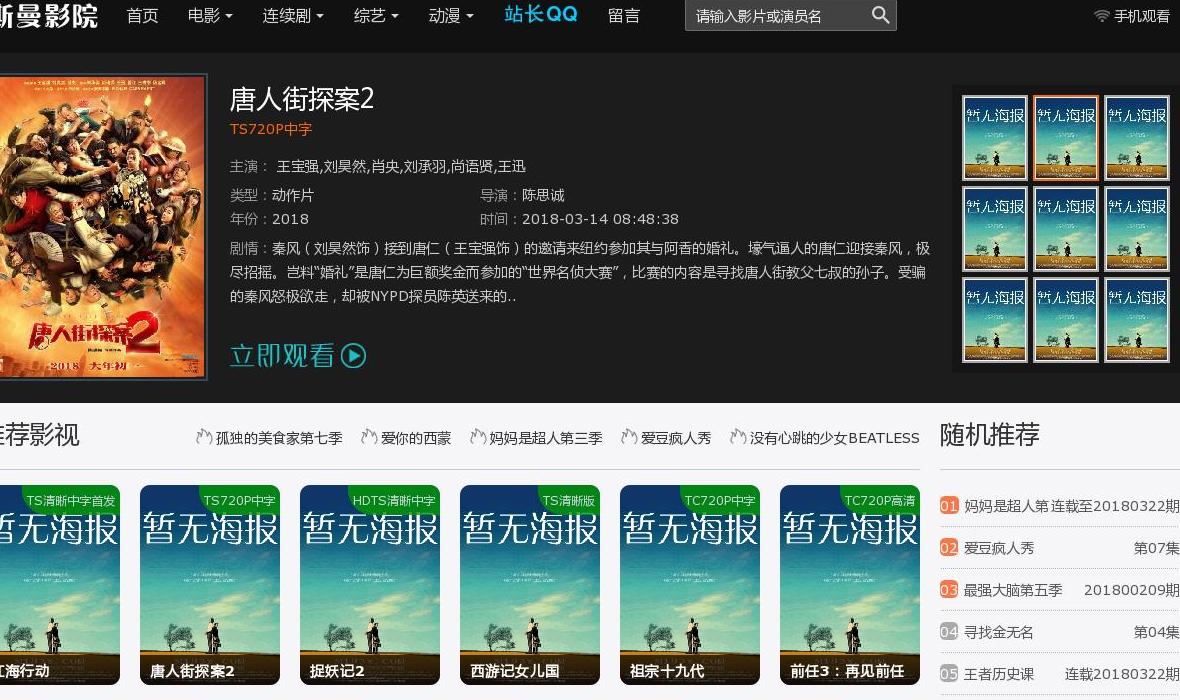
Task: Click the play circle icon beside 立即观看
Action: [x=353, y=355]
